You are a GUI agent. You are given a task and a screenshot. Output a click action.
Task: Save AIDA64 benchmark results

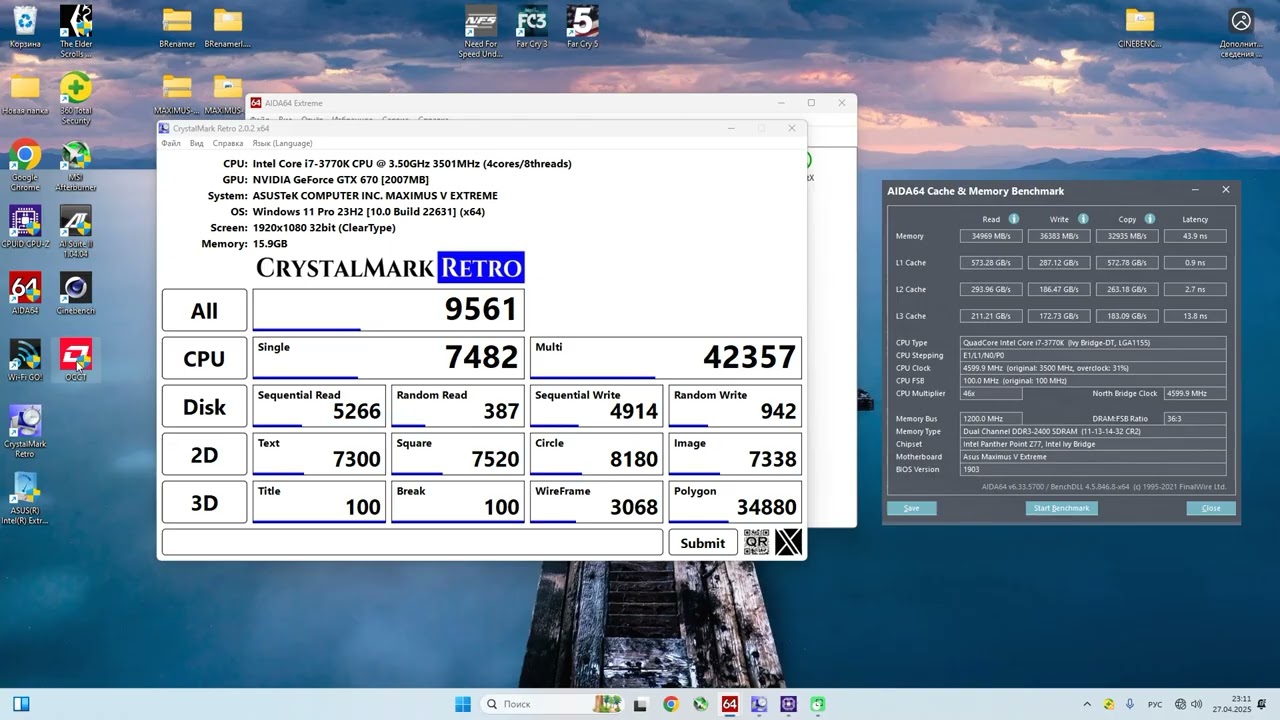[x=911, y=508]
